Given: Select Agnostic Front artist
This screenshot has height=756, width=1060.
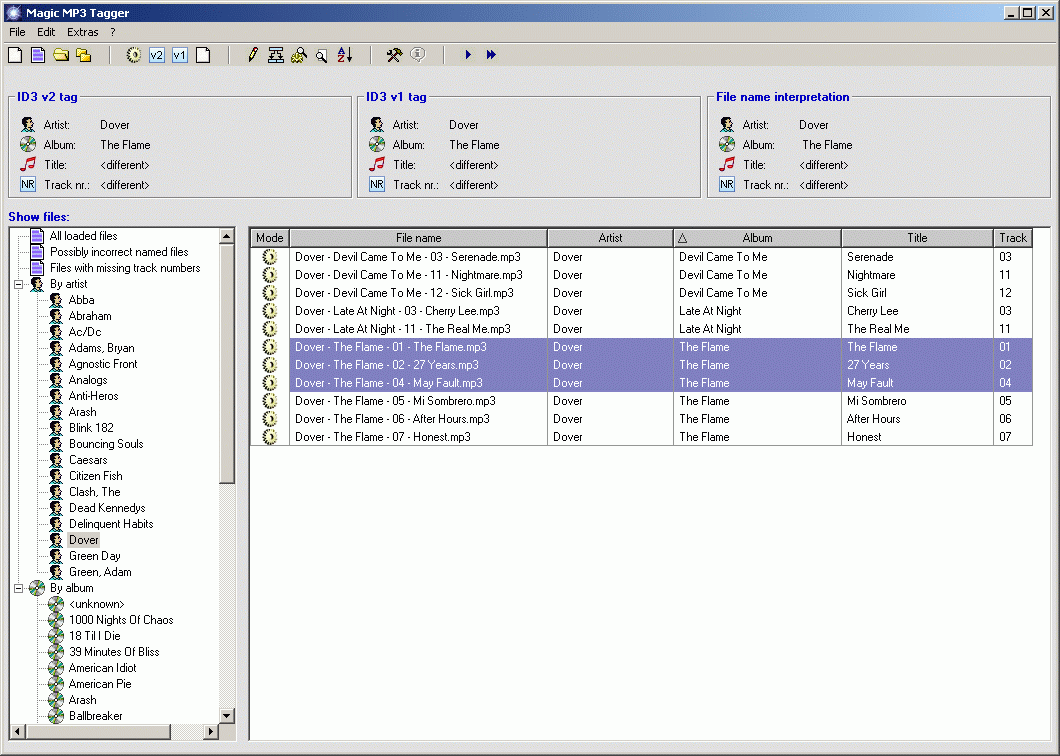Looking at the screenshot, I should coord(103,364).
